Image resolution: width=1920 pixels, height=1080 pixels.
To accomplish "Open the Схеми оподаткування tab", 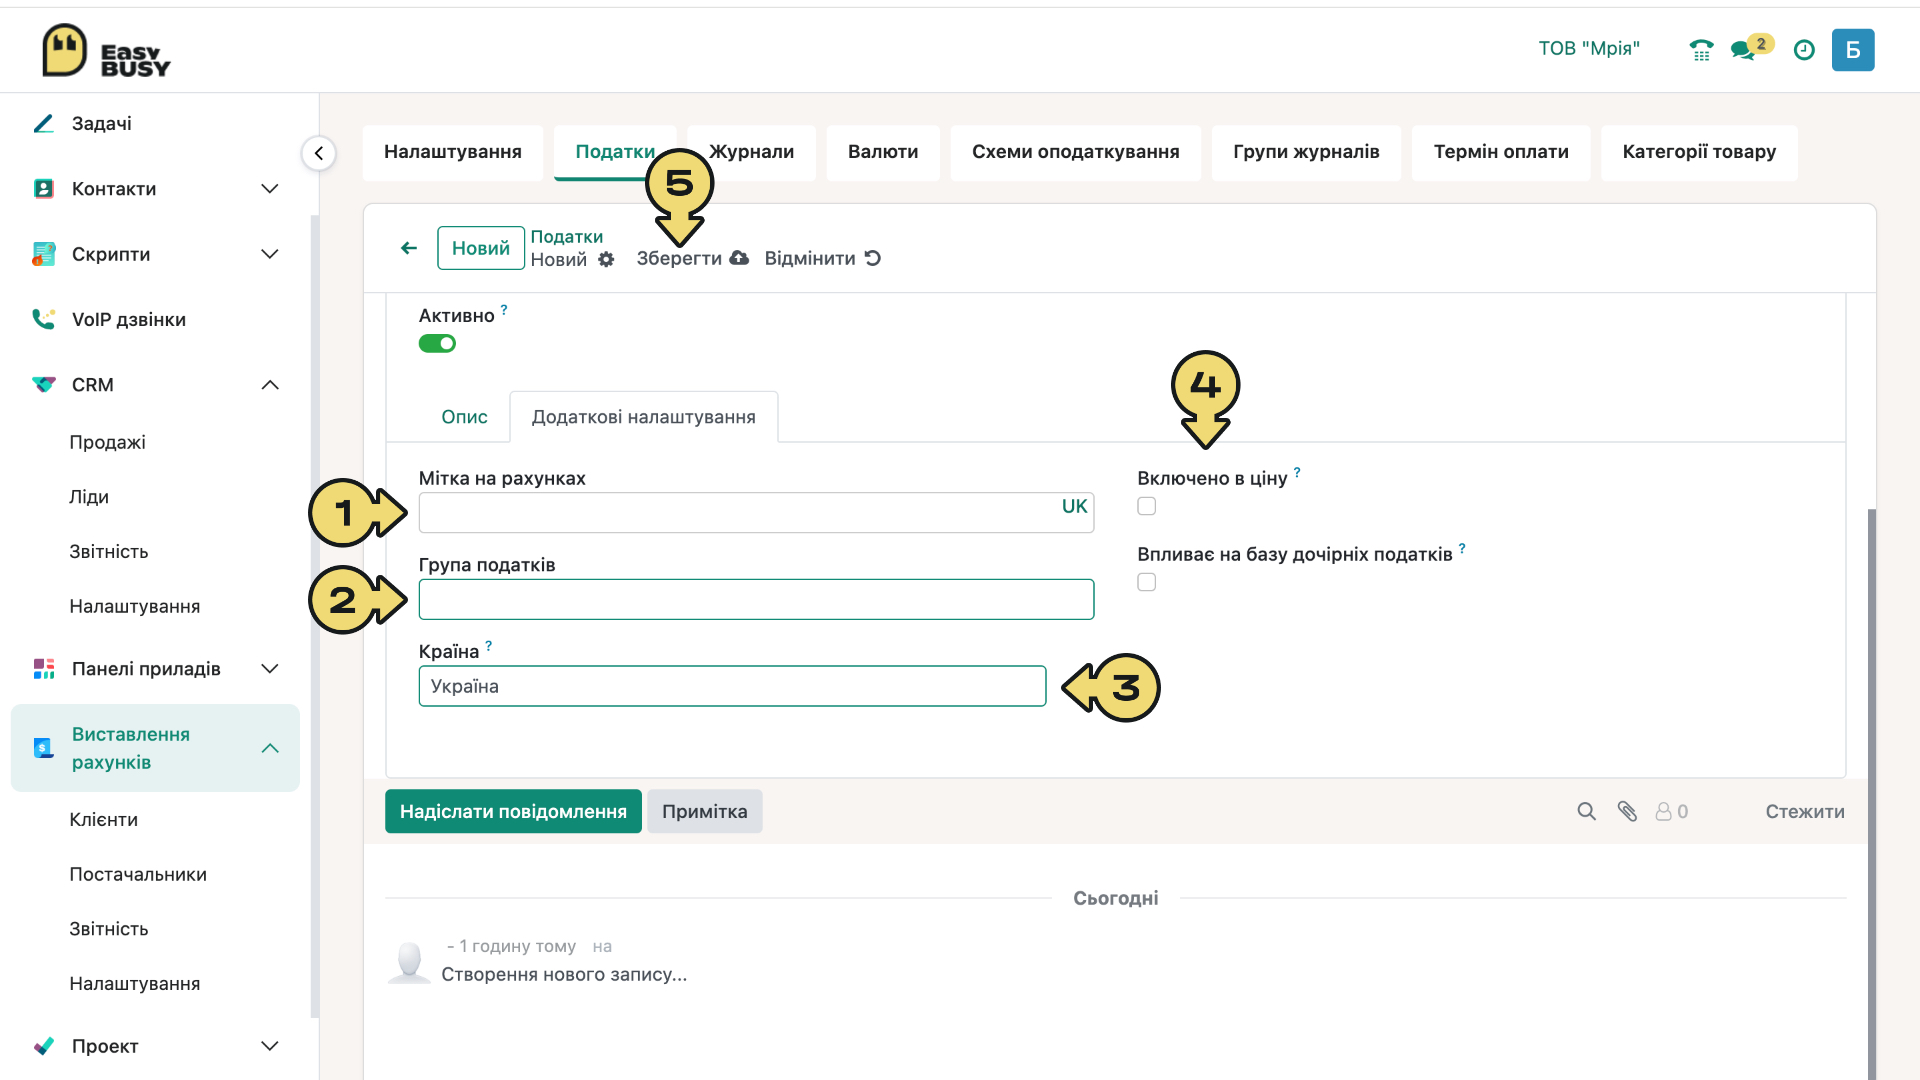I will [1076, 152].
